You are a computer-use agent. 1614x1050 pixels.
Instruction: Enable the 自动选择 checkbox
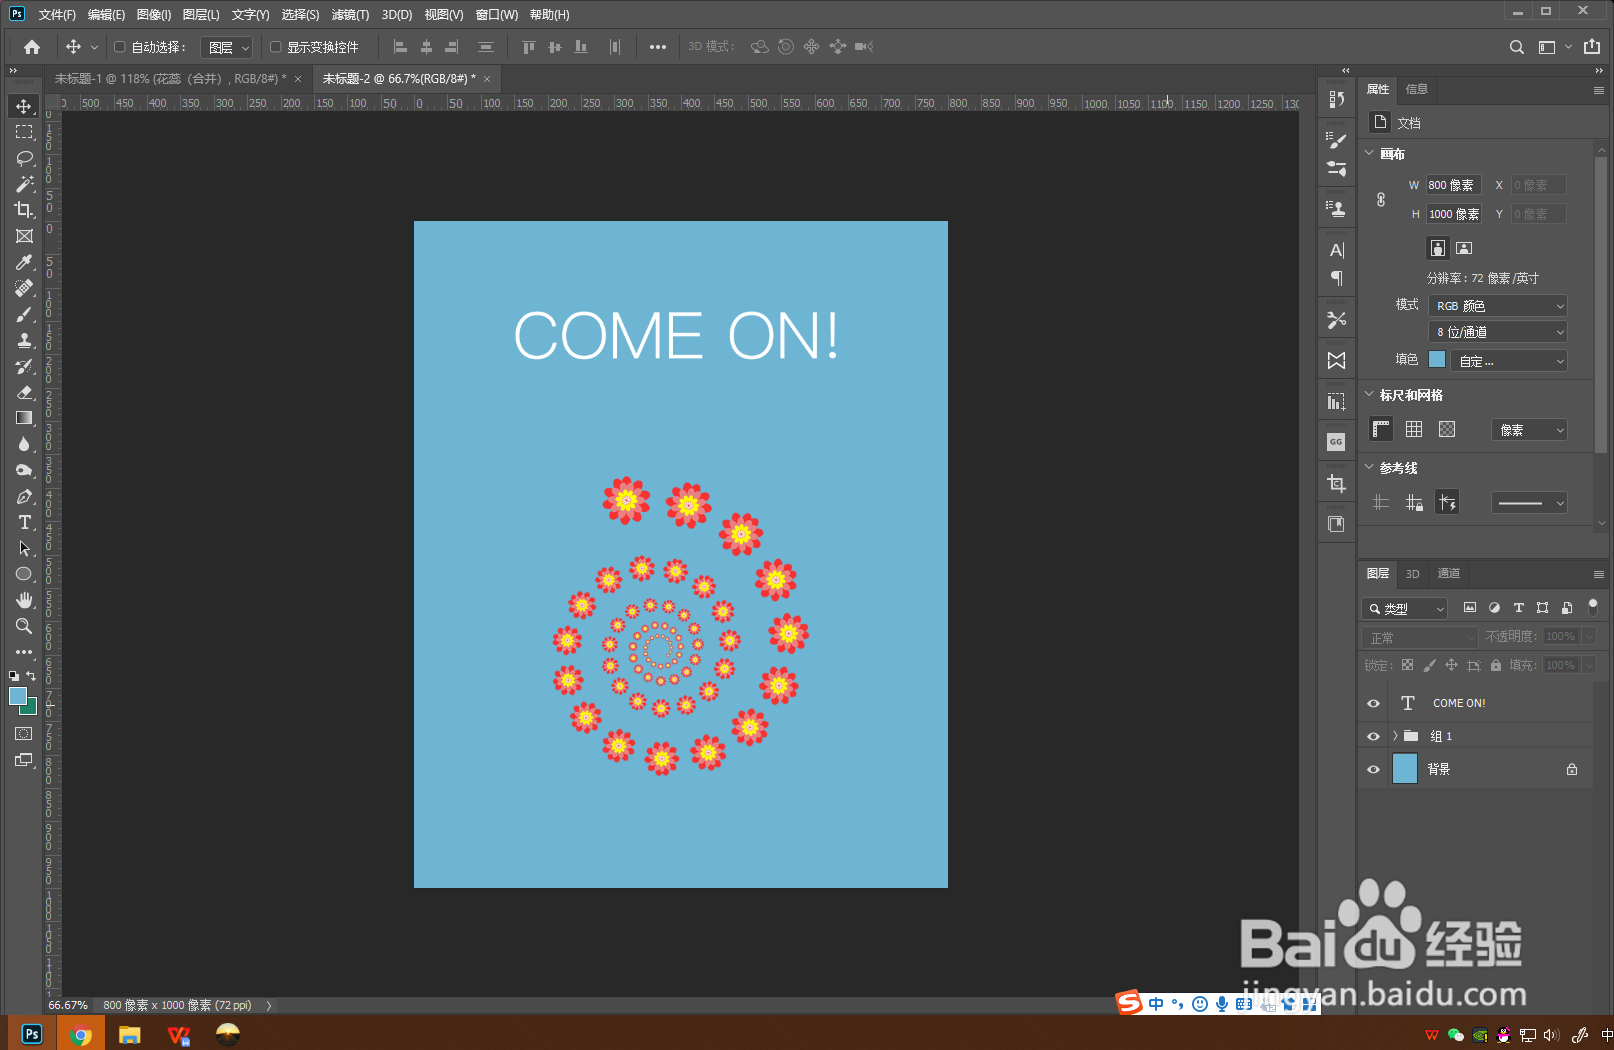(x=120, y=47)
